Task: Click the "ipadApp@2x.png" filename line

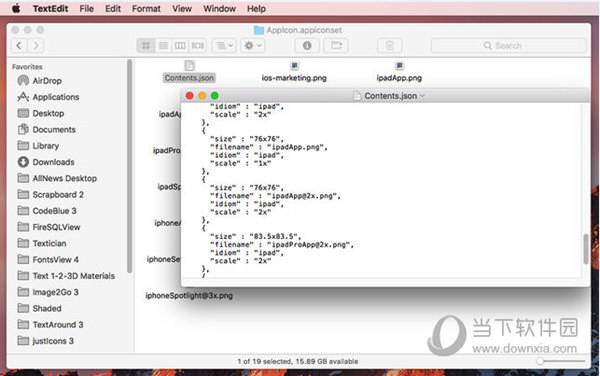Action: [x=275, y=196]
